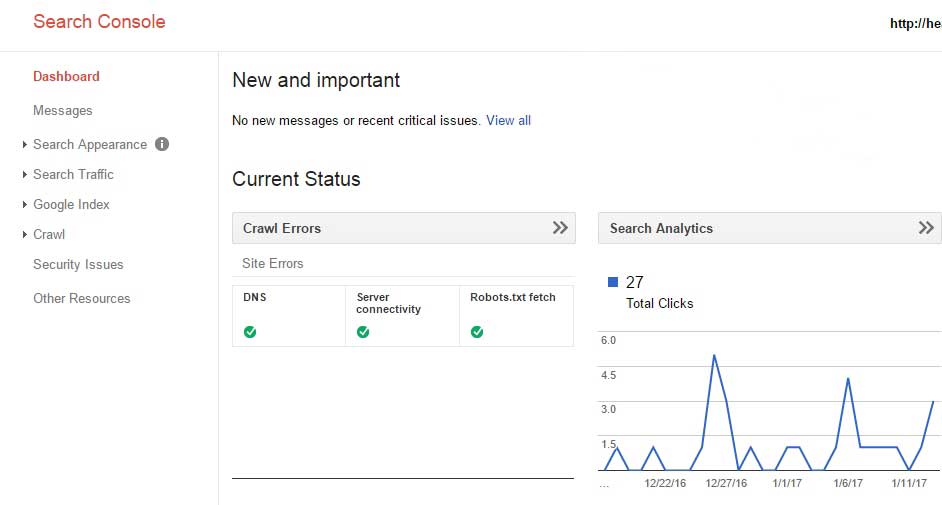Expand the Google Index triangle

25,204
